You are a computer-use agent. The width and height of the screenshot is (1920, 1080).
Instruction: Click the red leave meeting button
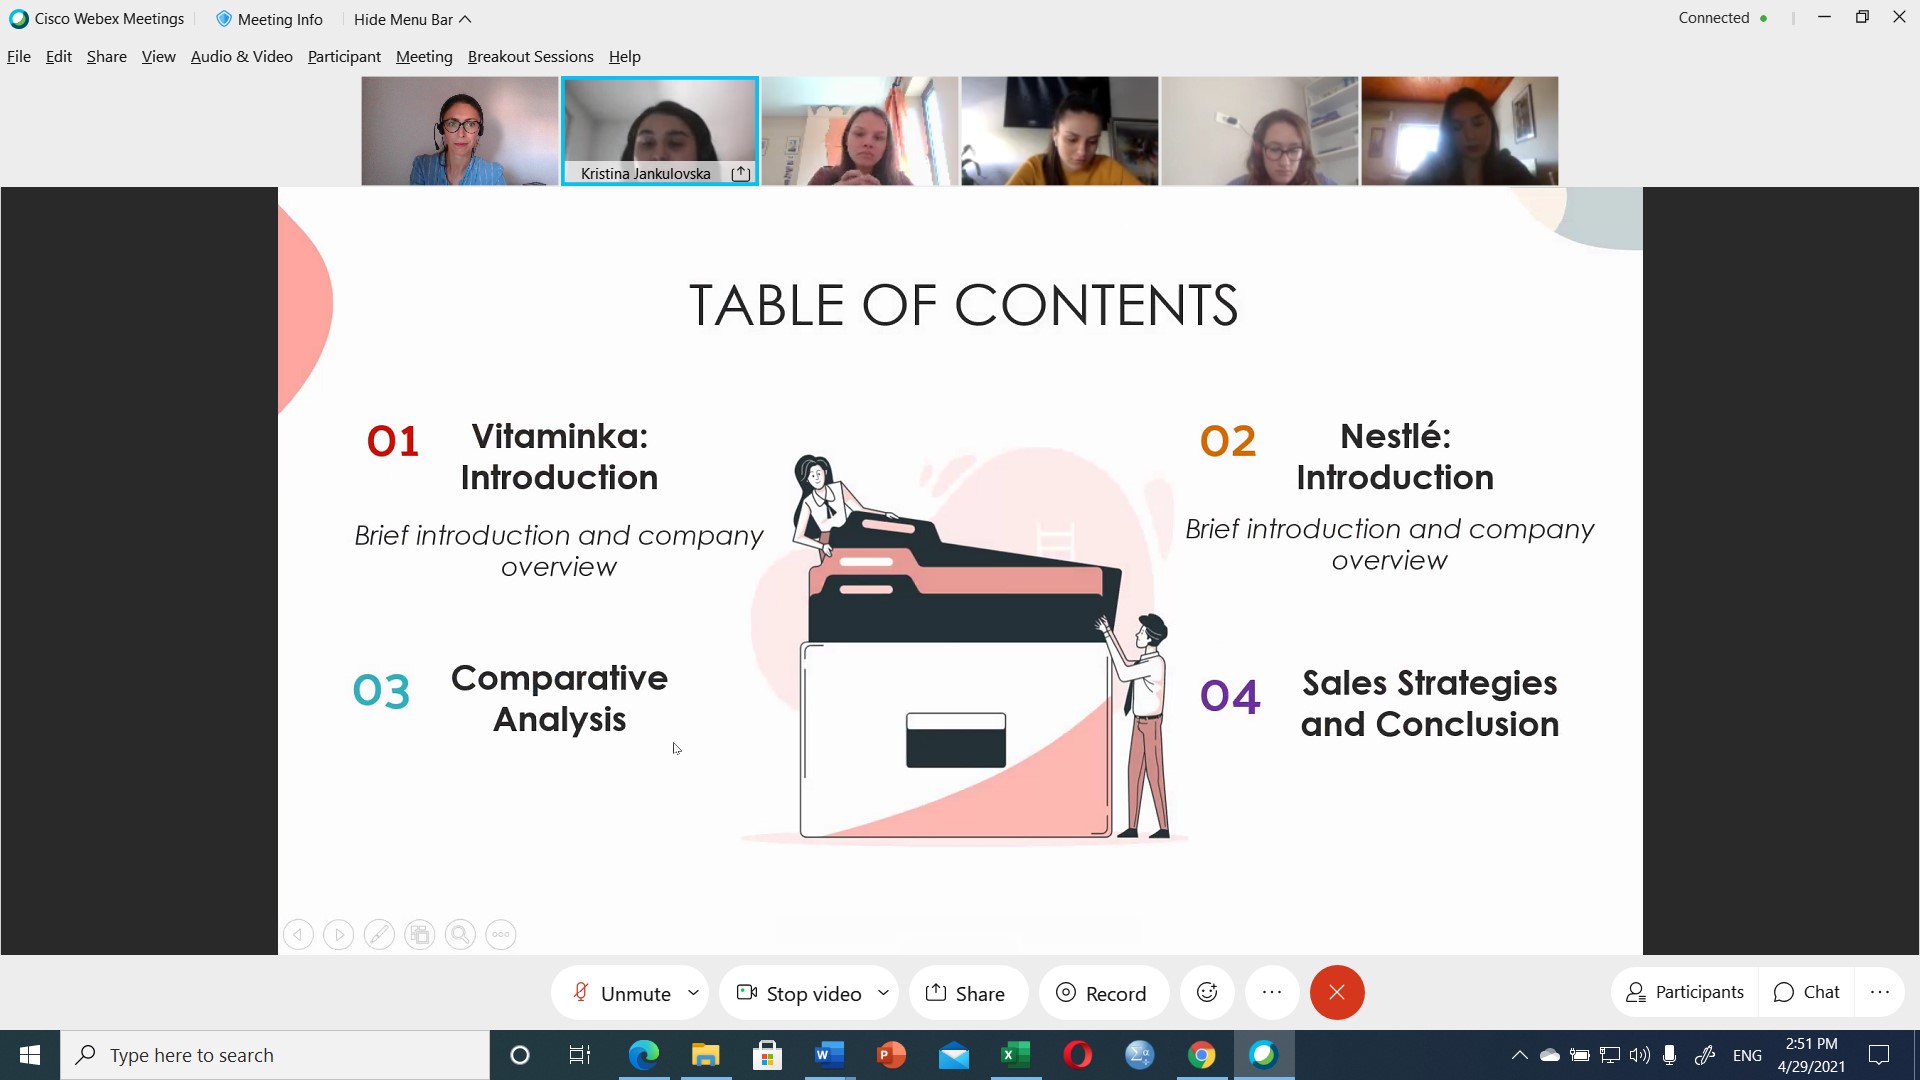click(1337, 992)
